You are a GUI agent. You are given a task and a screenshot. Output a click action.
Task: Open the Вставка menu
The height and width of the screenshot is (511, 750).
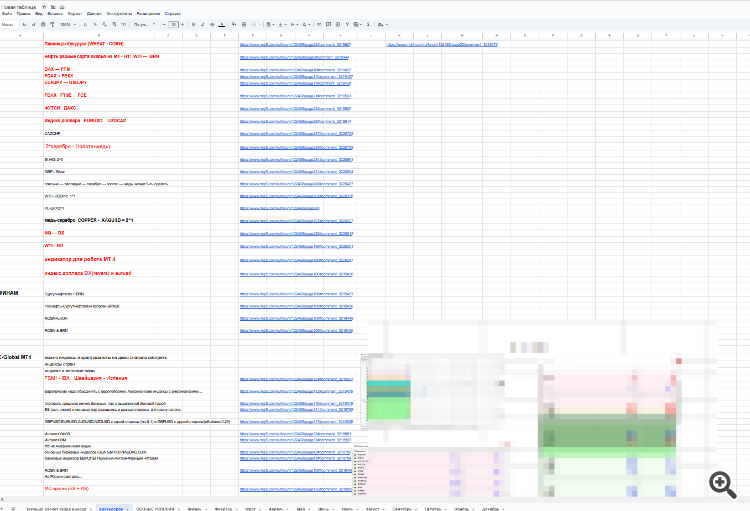coord(55,14)
